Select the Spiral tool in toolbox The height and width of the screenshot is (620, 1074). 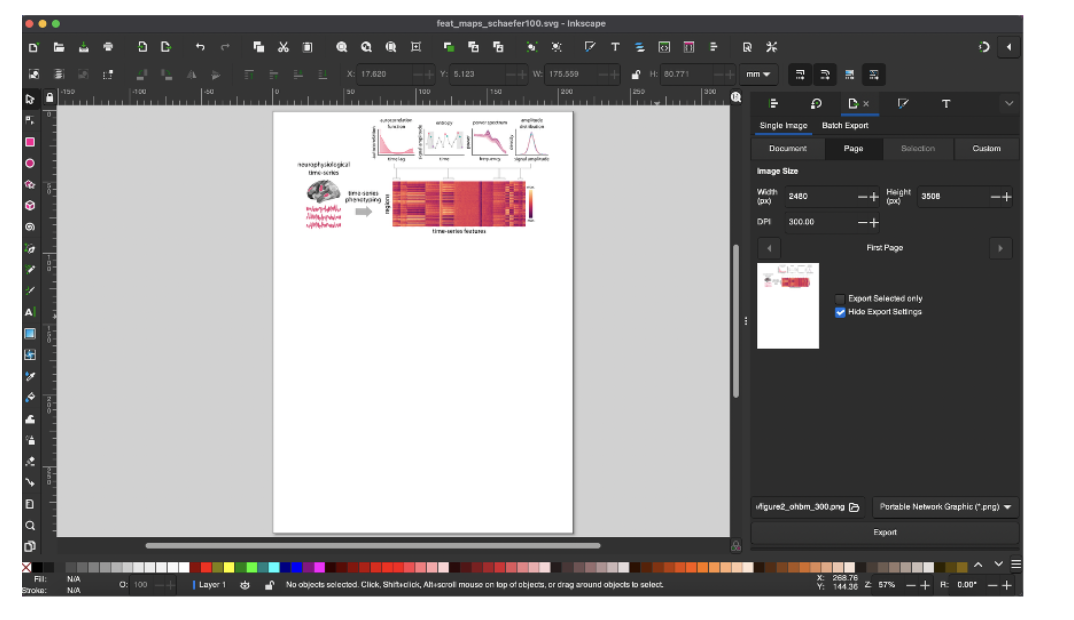coord(30,227)
